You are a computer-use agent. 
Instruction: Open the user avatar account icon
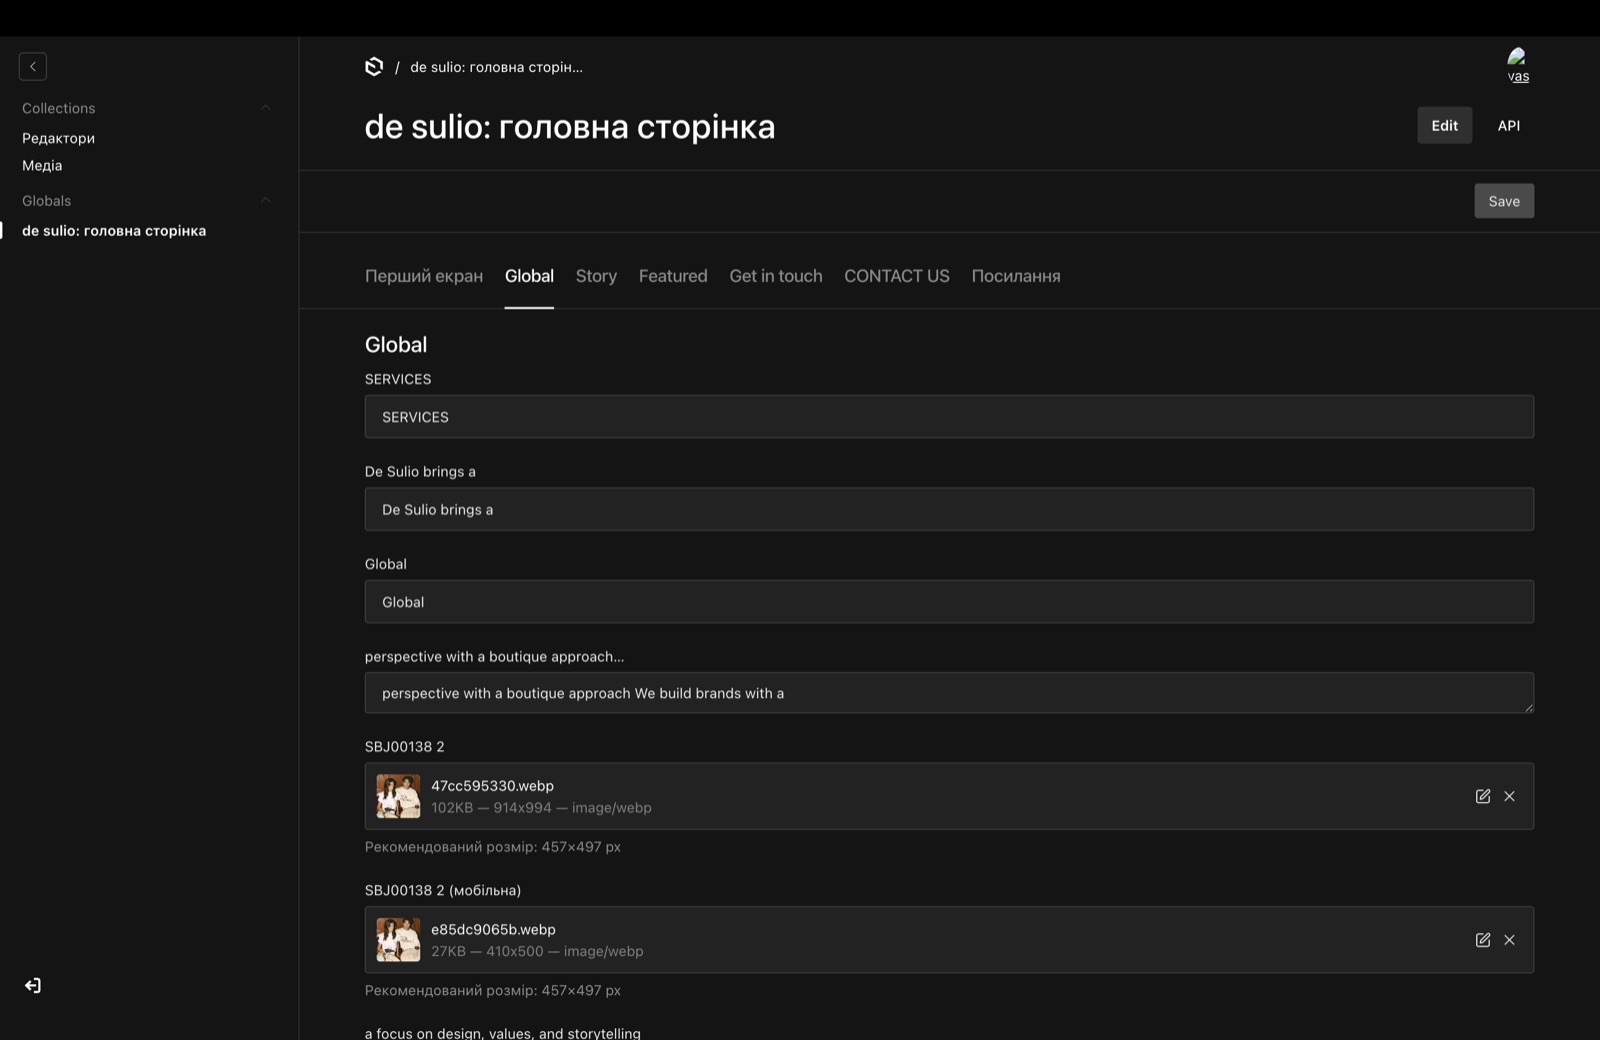pyautogui.click(x=1518, y=66)
